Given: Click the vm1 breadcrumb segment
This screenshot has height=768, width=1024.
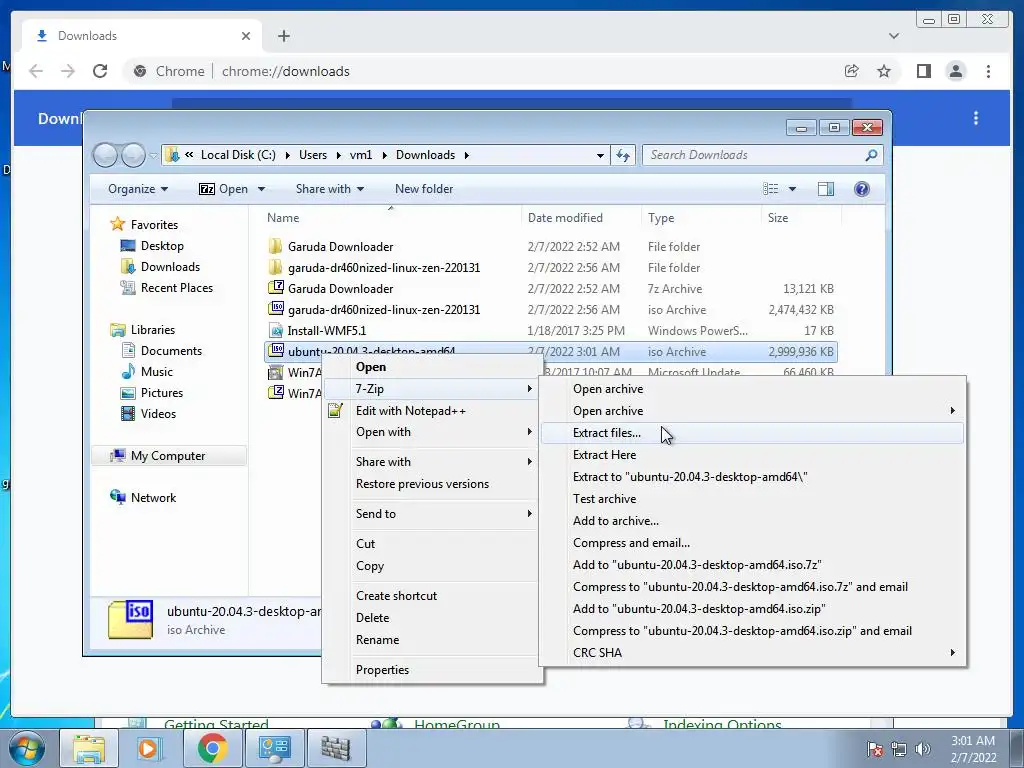Looking at the screenshot, I should [361, 155].
